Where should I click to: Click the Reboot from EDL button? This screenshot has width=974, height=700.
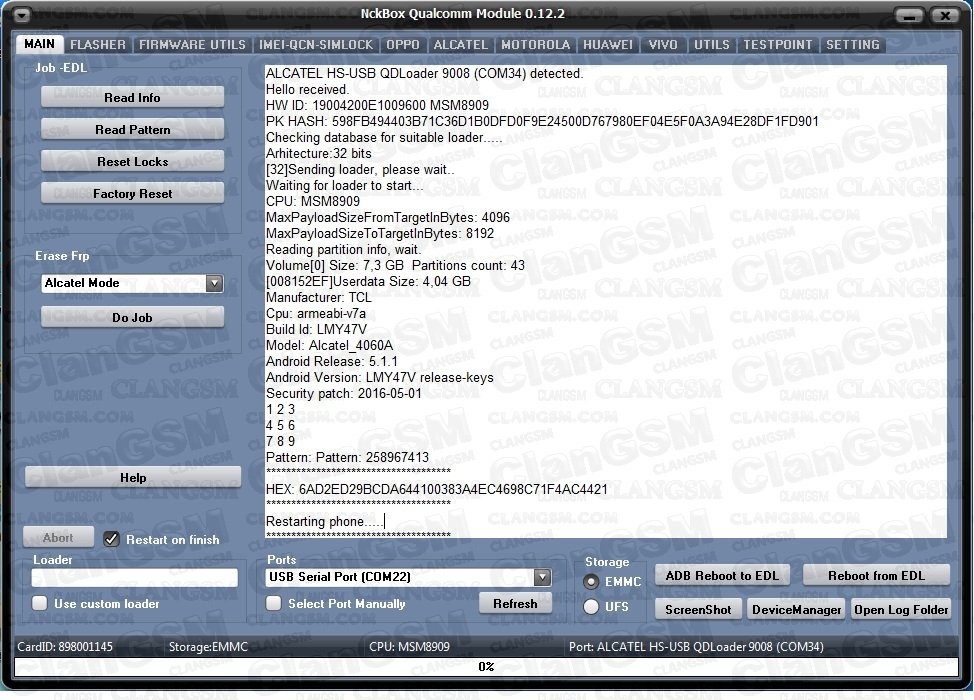point(876,576)
